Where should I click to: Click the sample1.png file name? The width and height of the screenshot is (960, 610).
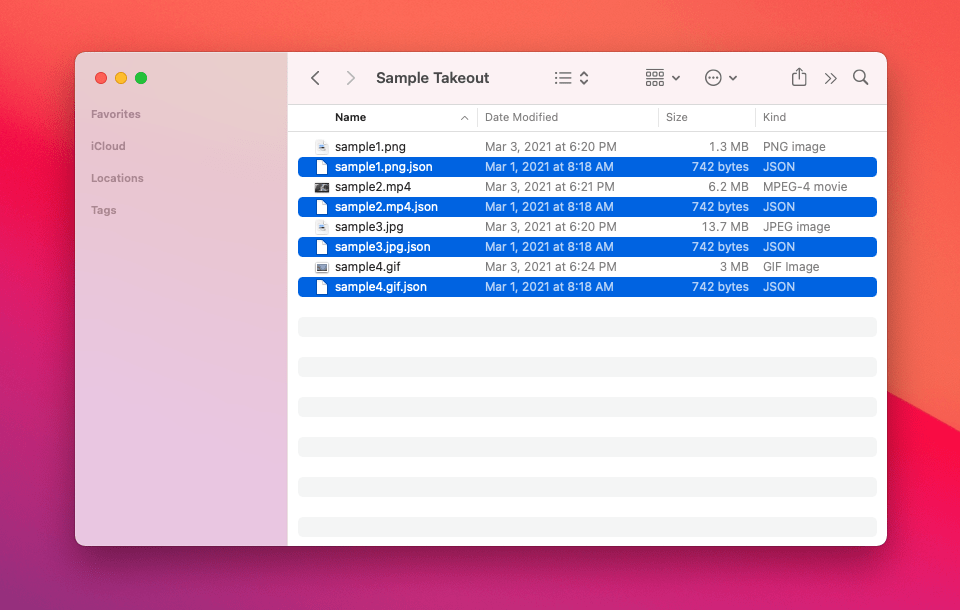370,146
